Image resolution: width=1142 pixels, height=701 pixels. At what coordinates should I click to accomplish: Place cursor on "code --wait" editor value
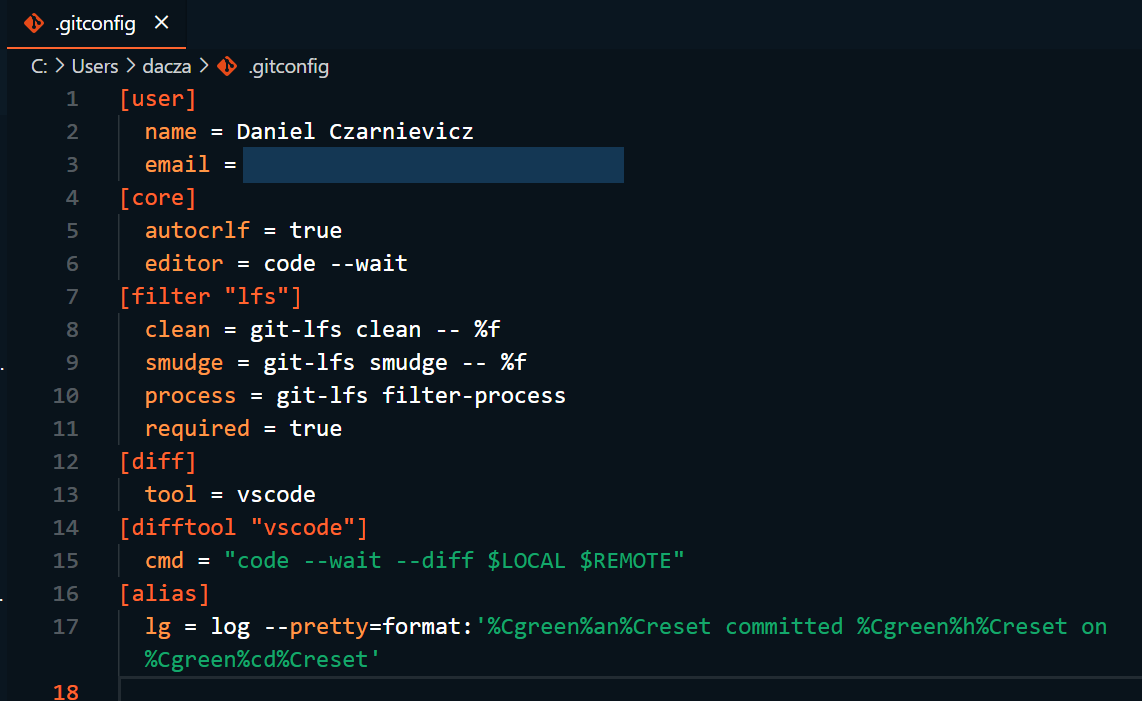point(335,264)
